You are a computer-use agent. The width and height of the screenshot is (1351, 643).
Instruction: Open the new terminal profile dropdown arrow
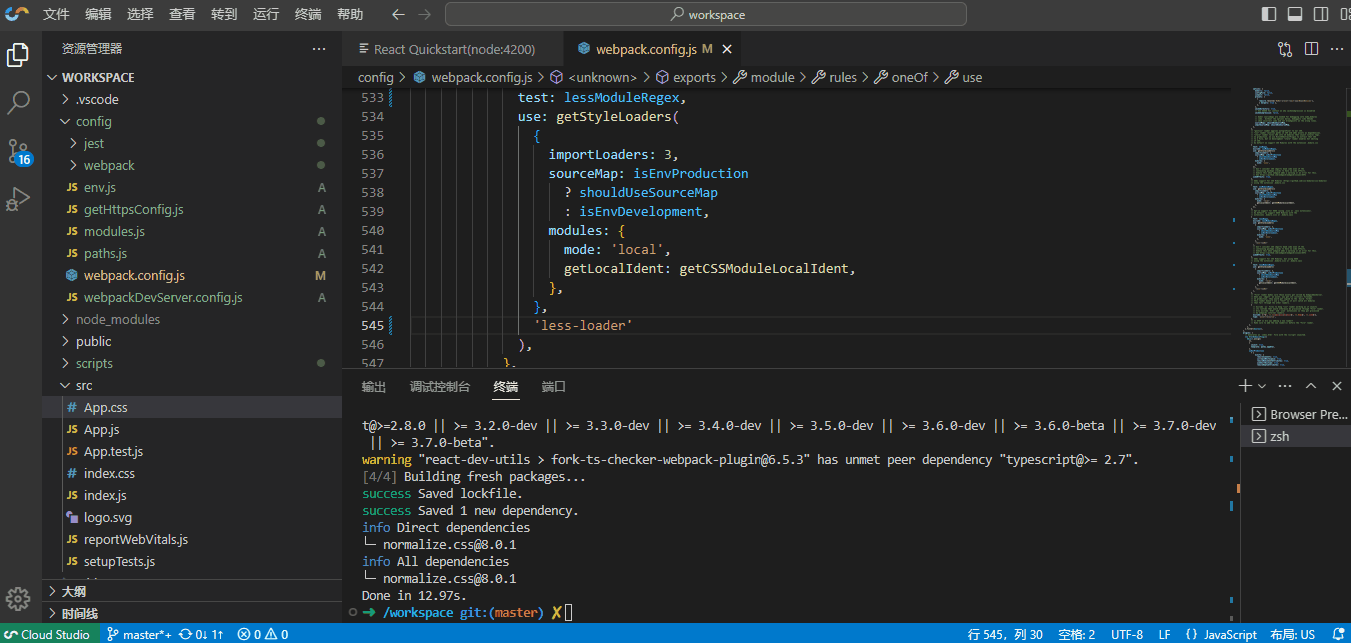[x=1262, y=386]
